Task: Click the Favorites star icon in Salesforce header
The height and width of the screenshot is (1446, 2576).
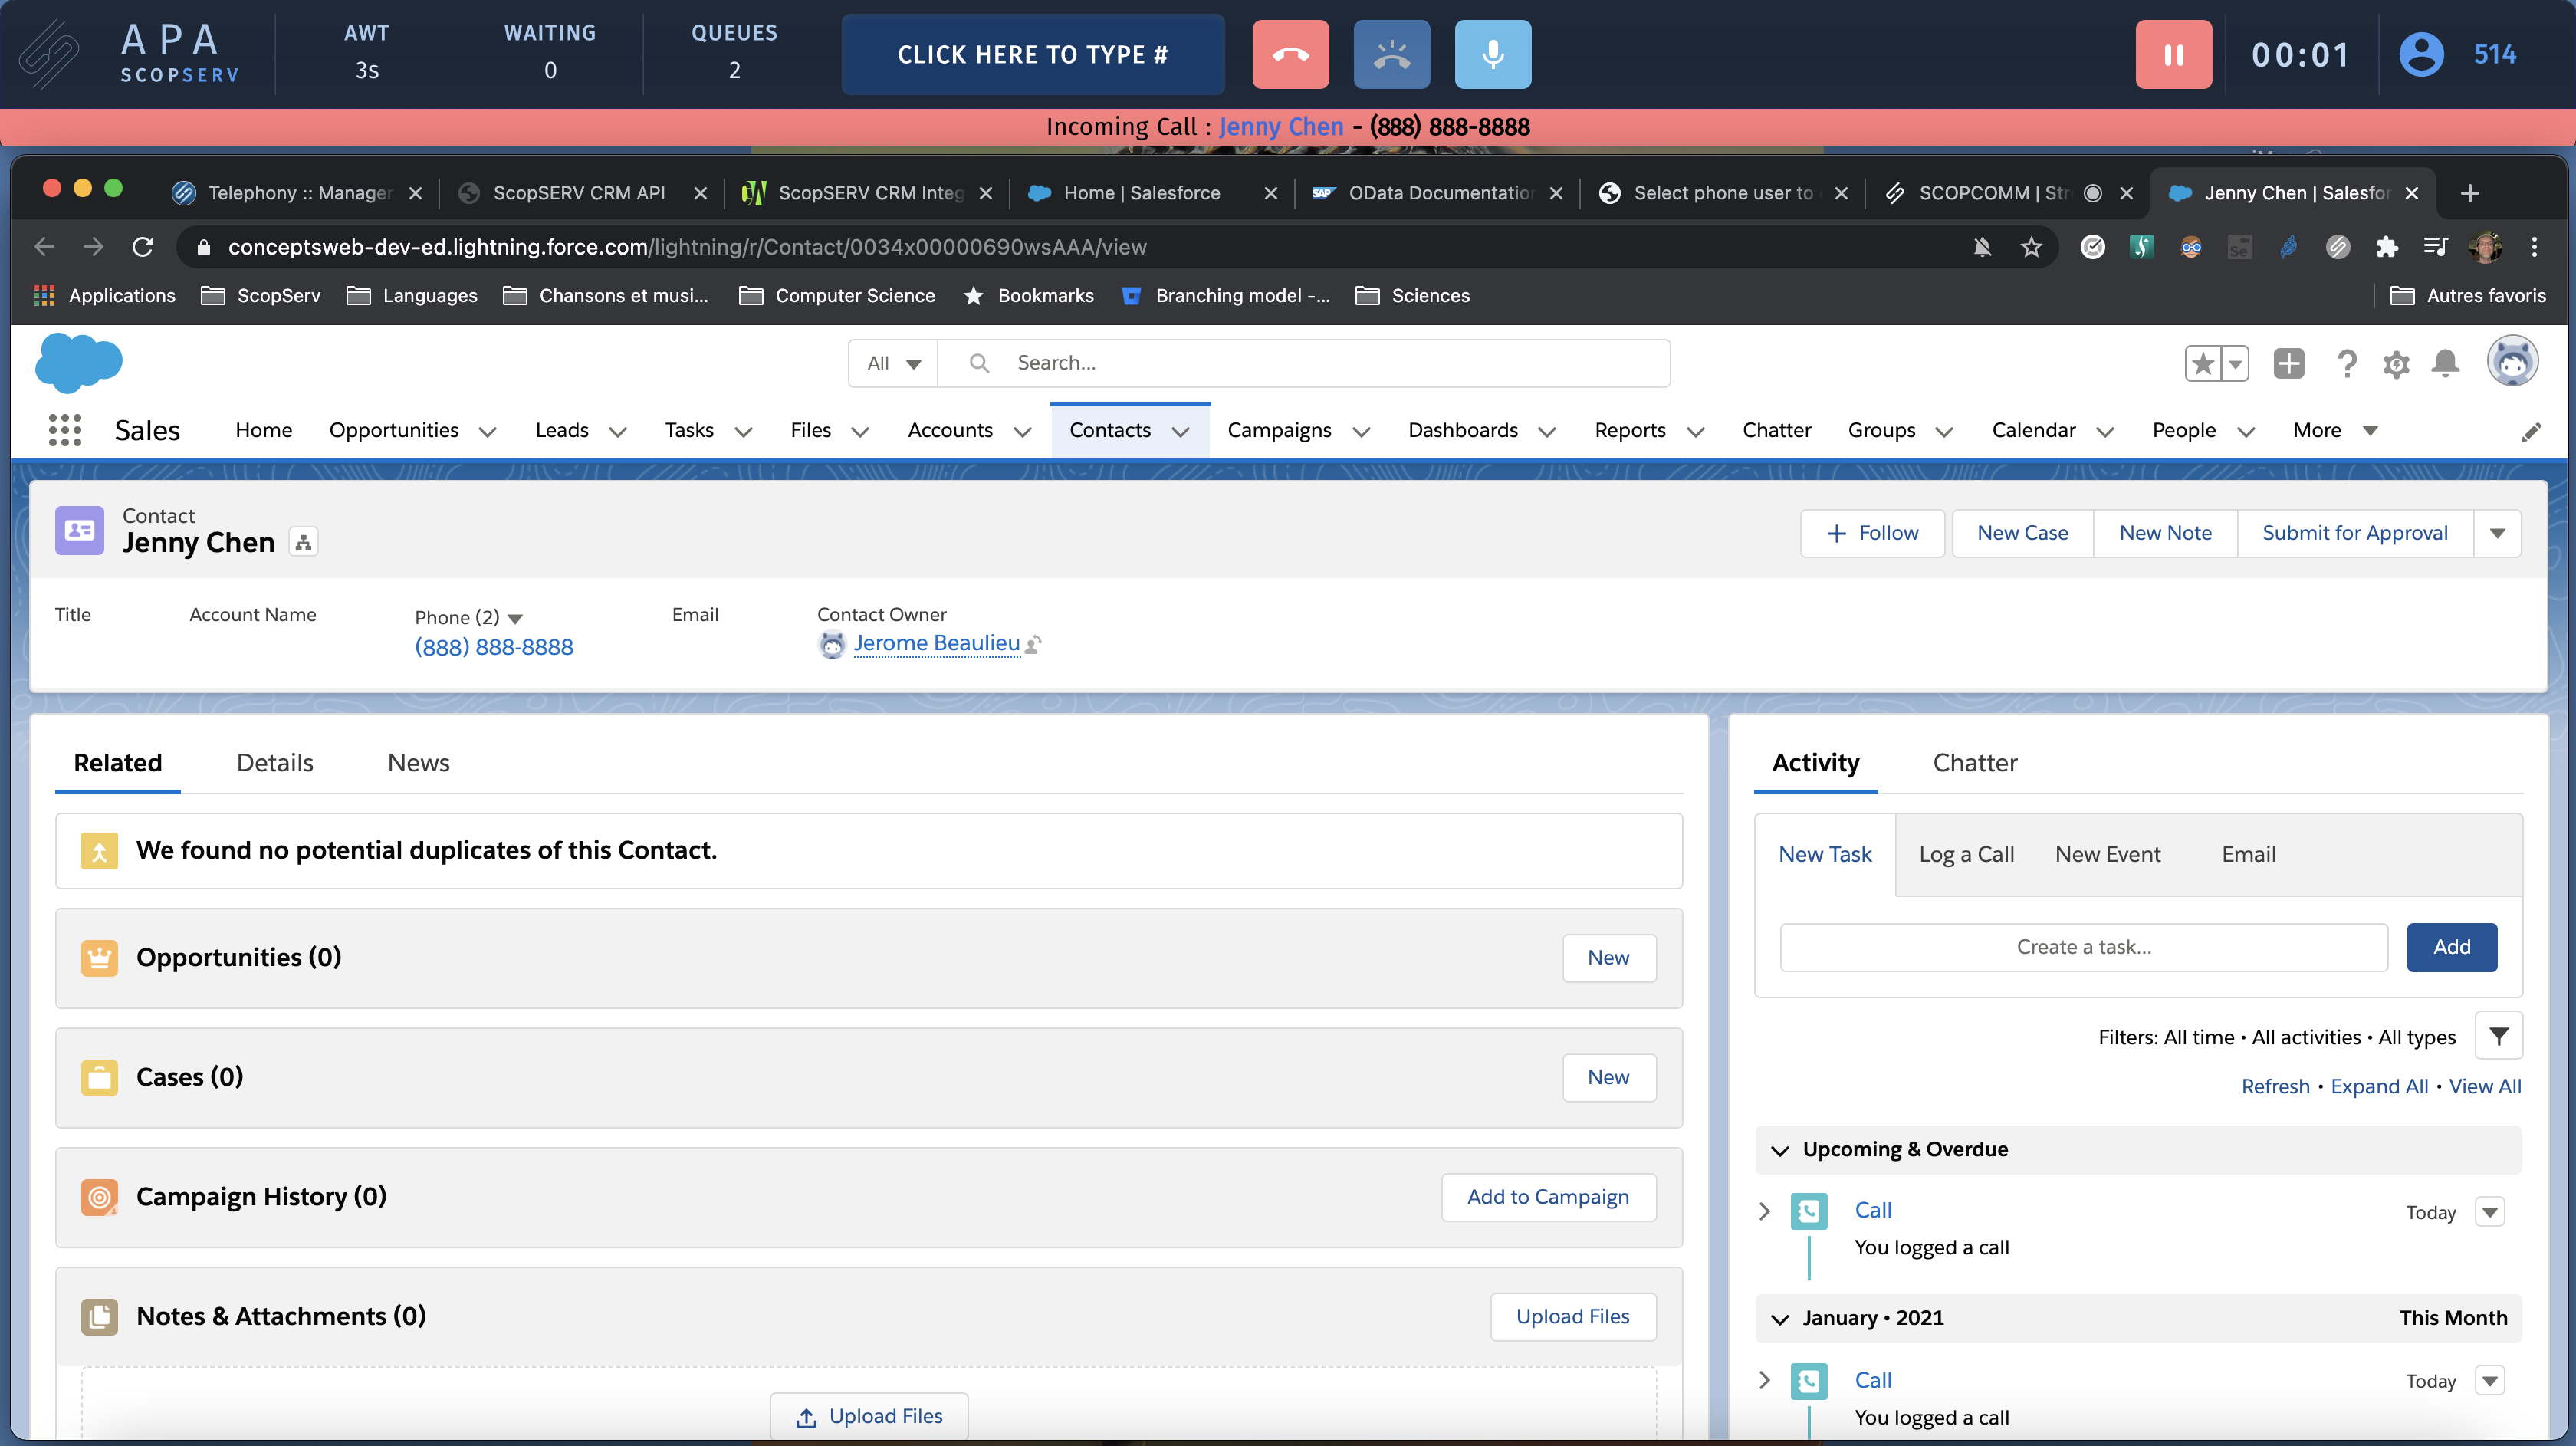Action: pos(2203,363)
